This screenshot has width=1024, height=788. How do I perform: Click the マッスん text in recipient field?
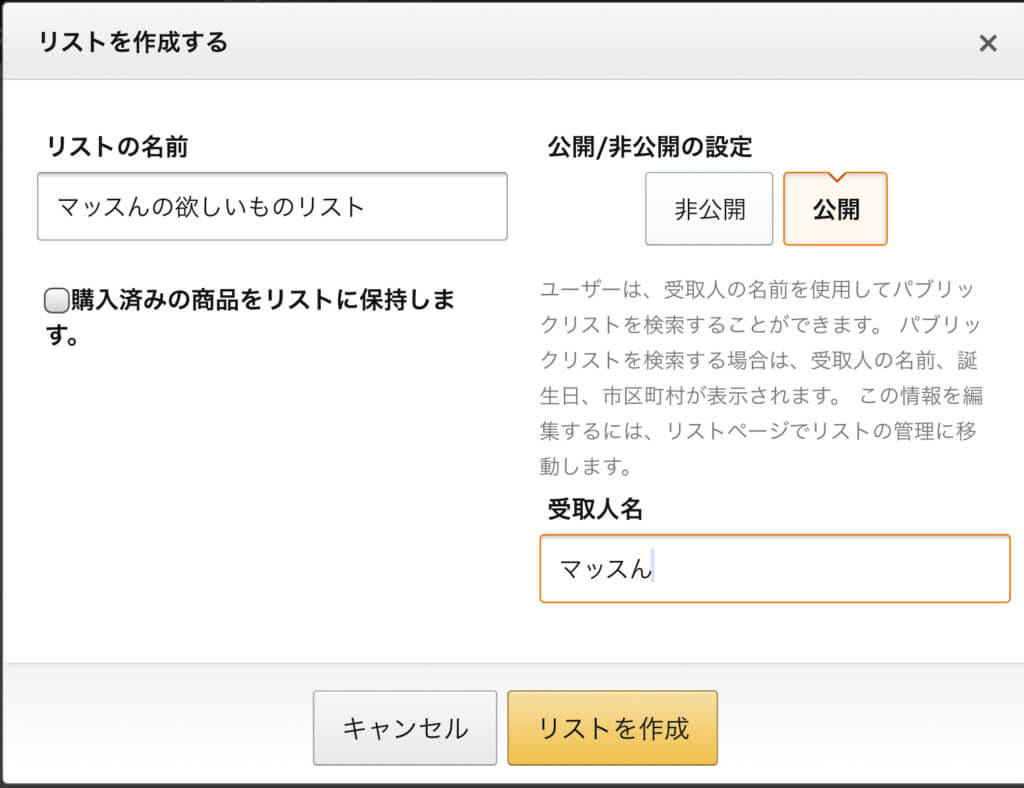605,569
